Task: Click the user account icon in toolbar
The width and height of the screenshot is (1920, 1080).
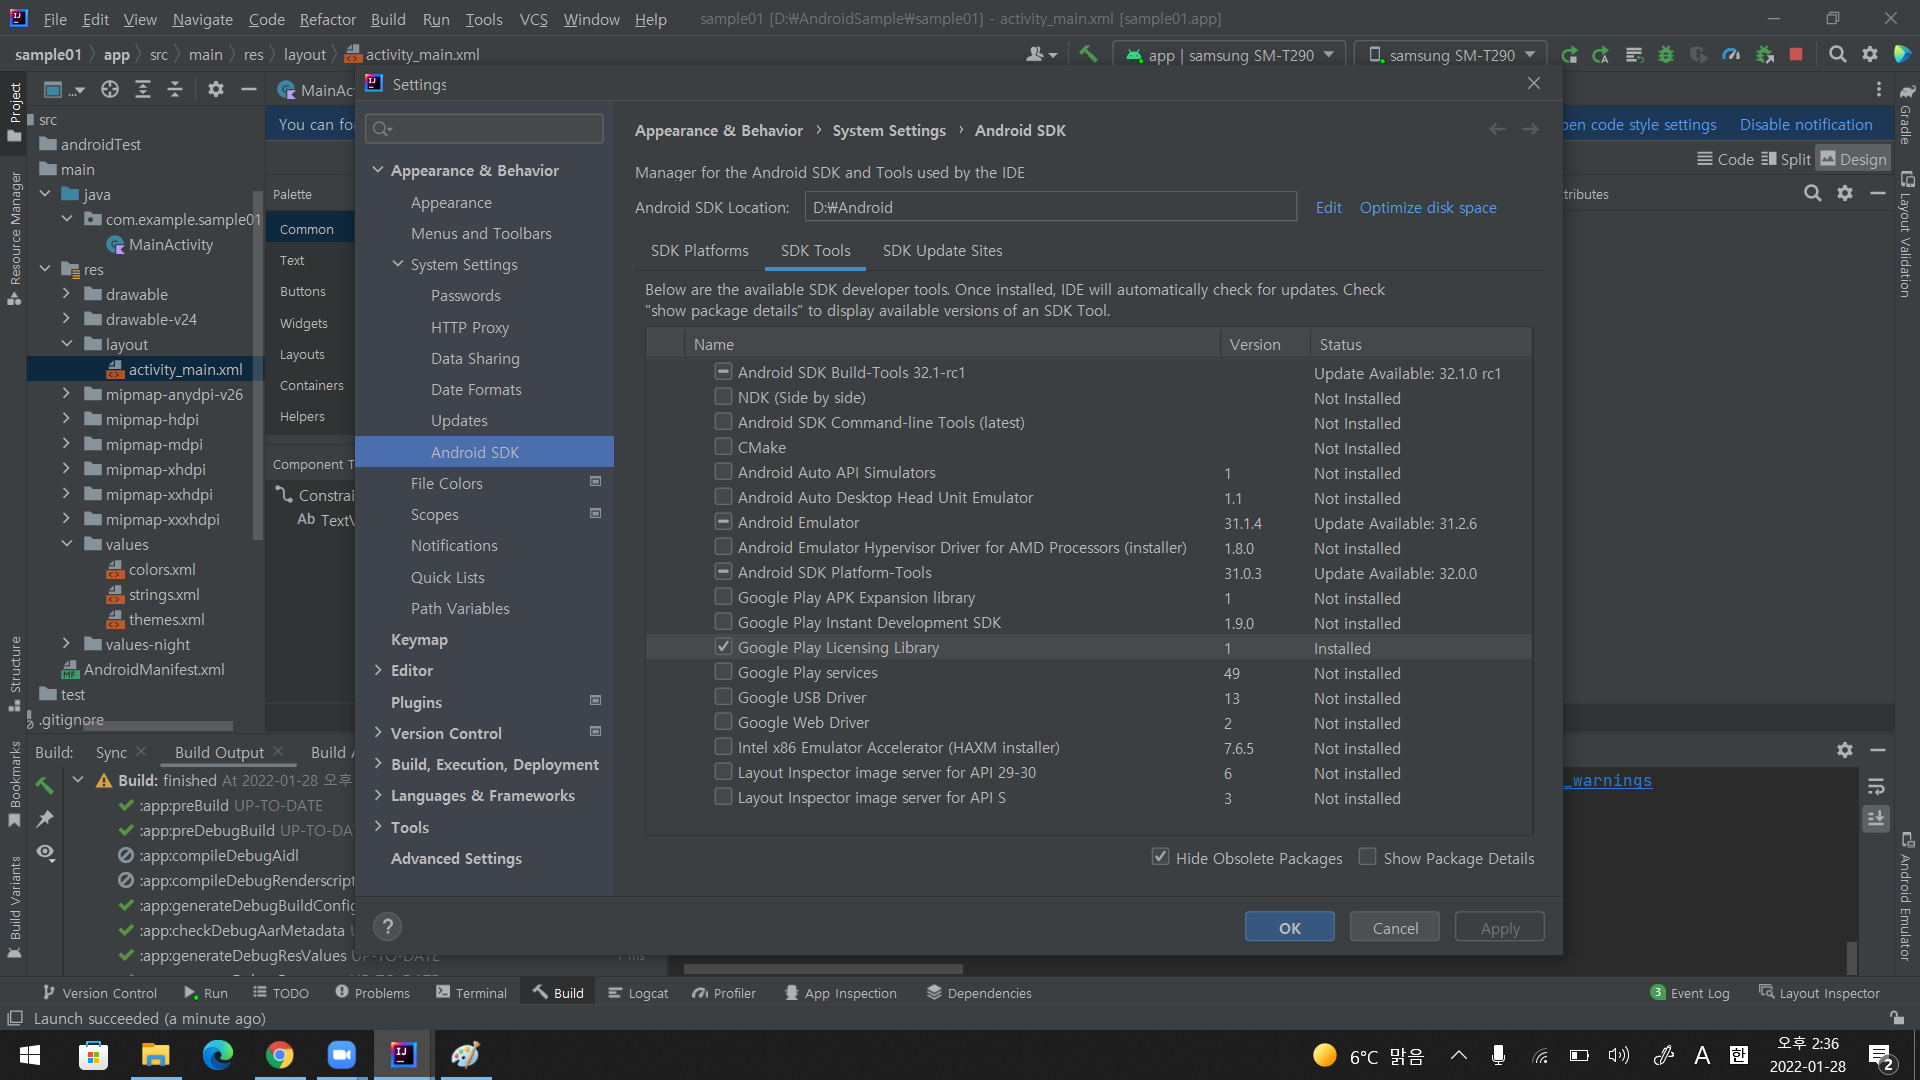Action: (x=1041, y=55)
